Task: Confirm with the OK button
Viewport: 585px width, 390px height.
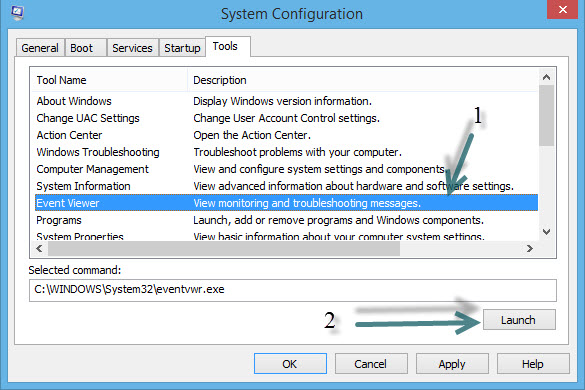Action: [290, 364]
